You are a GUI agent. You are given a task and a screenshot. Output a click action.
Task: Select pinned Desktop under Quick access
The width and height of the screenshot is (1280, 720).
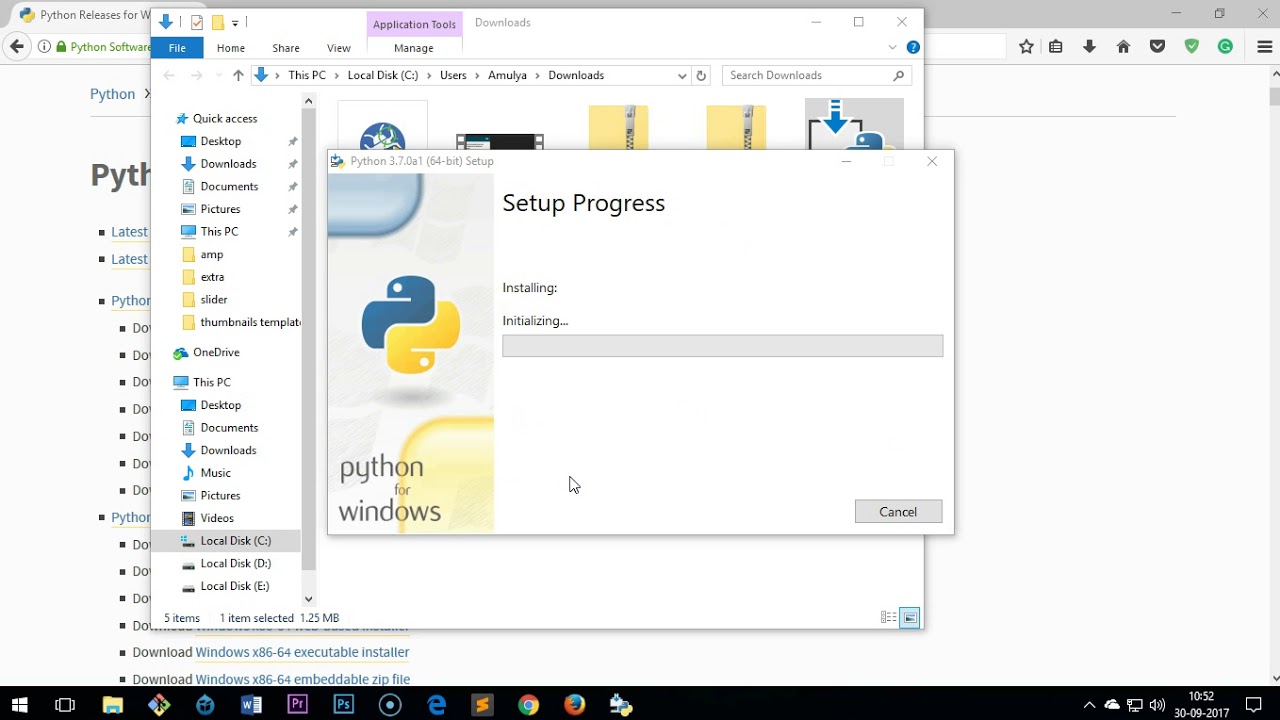point(220,141)
